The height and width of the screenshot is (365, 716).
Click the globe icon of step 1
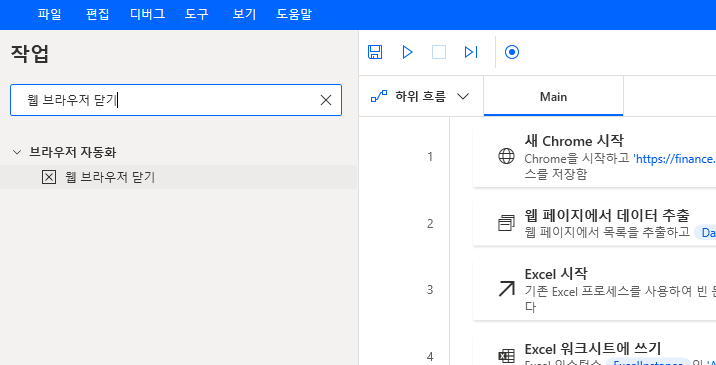click(506, 157)
